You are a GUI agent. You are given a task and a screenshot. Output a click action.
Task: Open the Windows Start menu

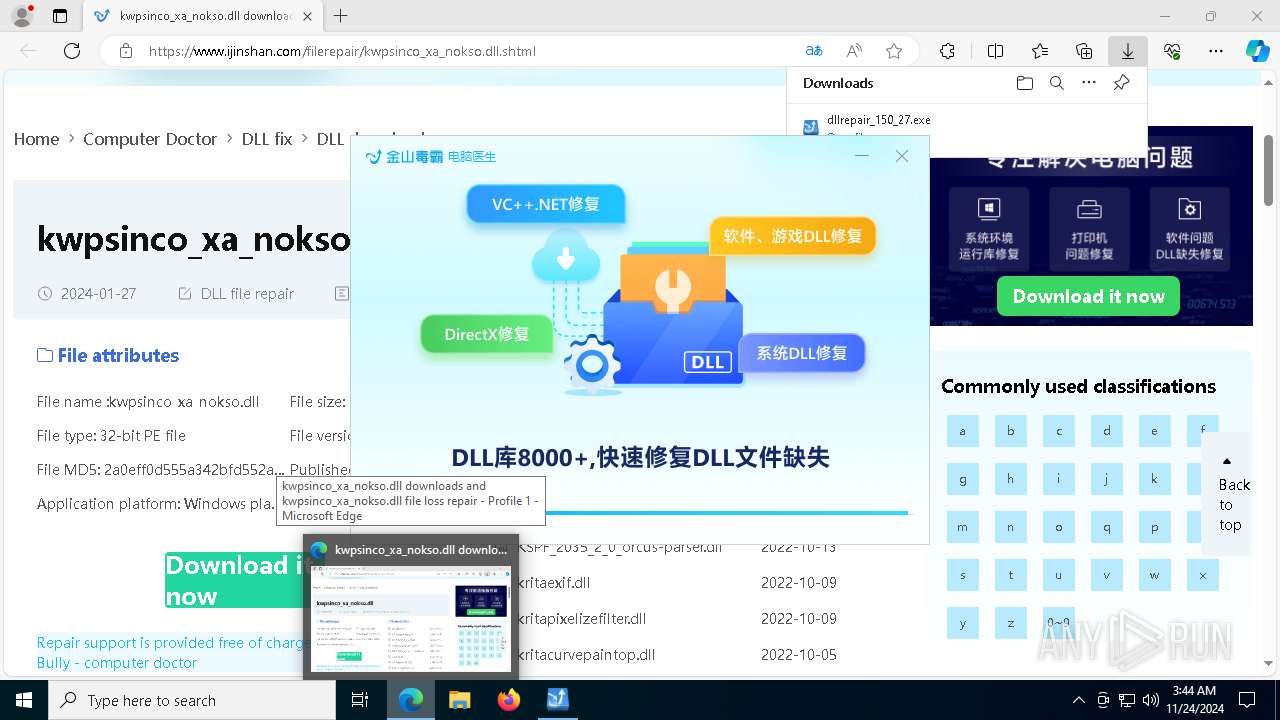click(x=24, y=700)
